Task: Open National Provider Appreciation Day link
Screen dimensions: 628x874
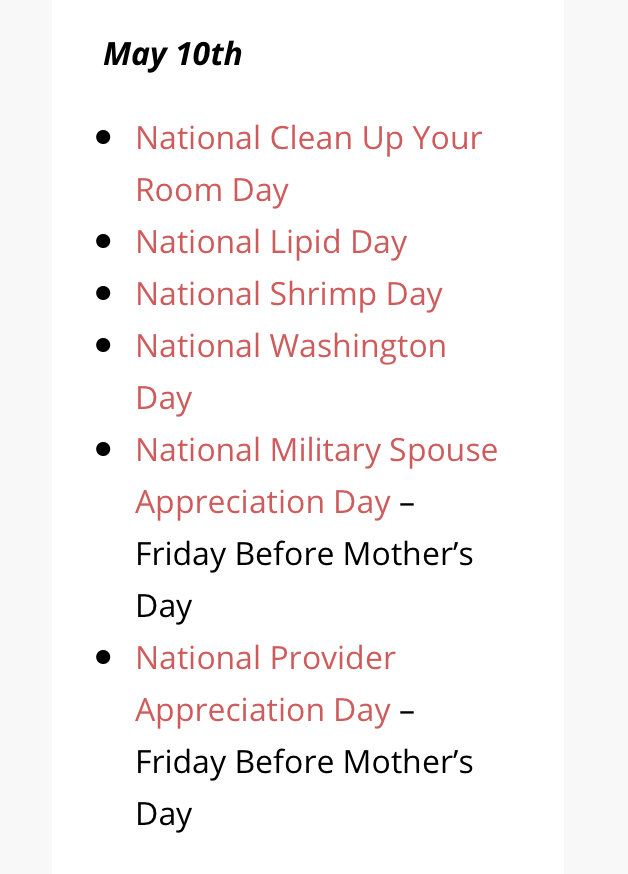Action: click(265, 683)
